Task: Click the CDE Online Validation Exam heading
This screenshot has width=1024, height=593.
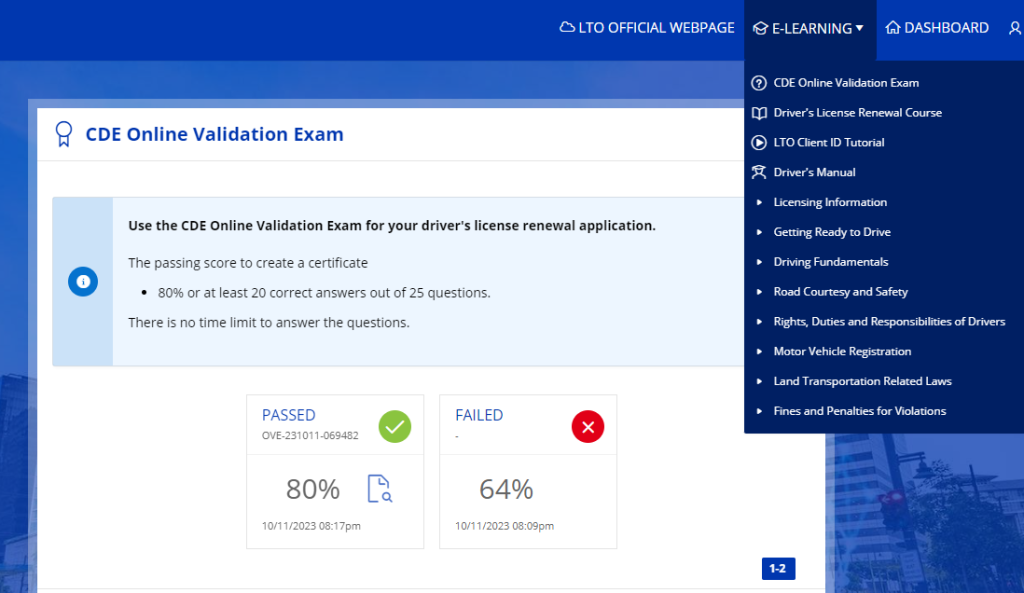Action: 214,134
